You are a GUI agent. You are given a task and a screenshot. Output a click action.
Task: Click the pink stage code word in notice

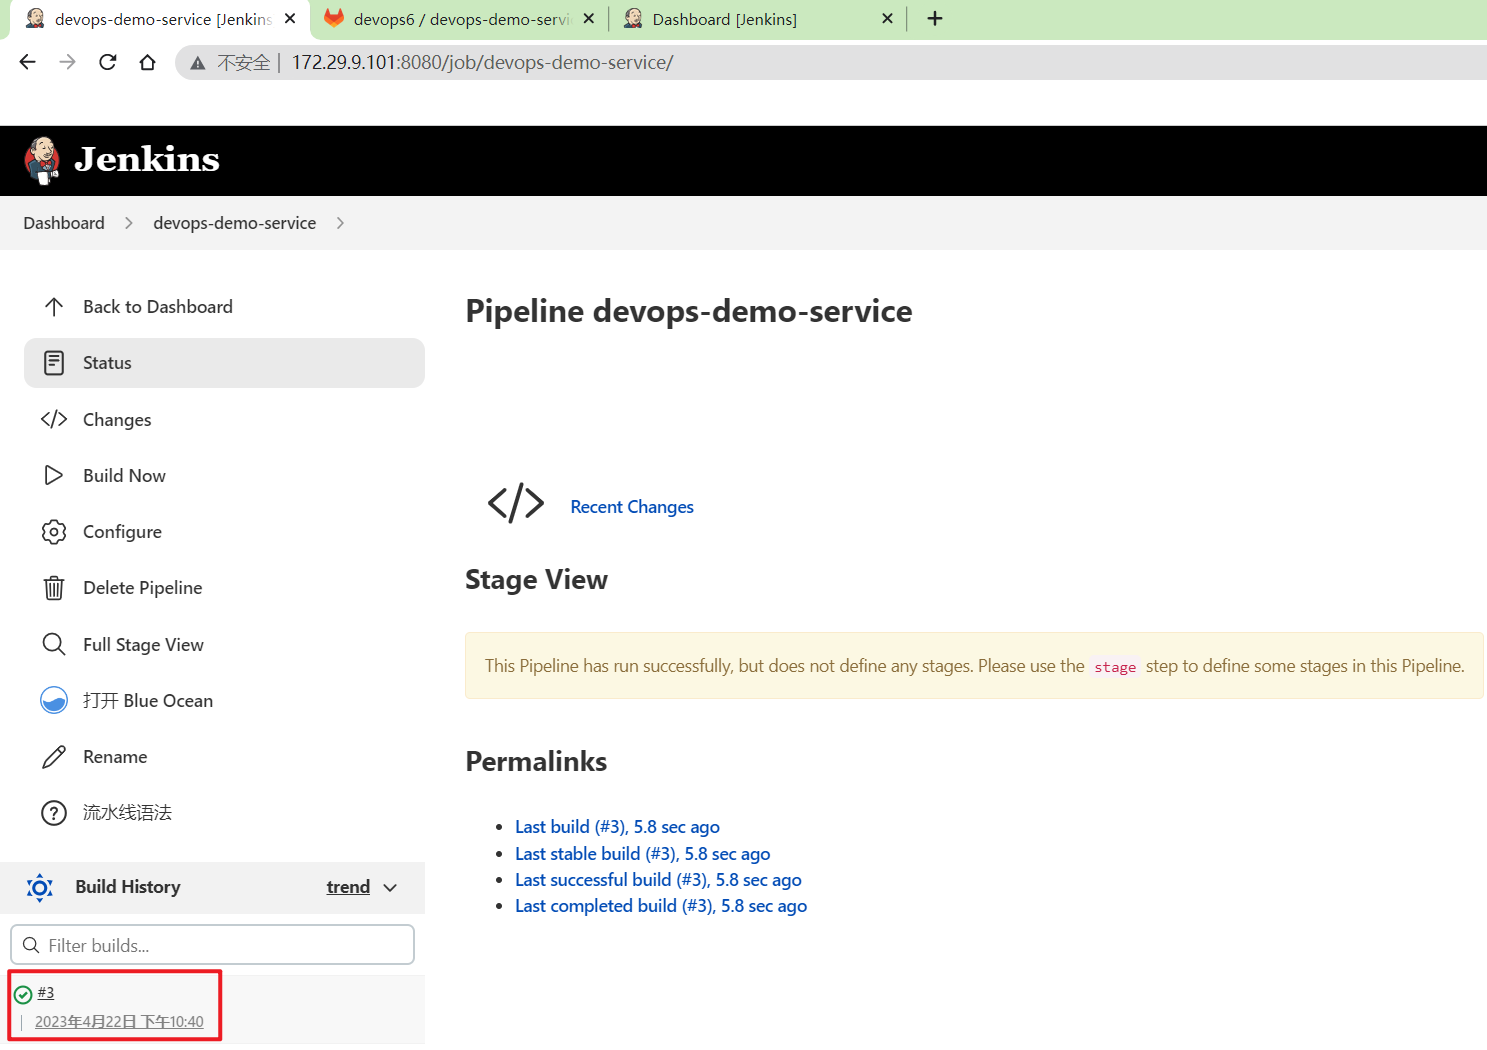1115,667
